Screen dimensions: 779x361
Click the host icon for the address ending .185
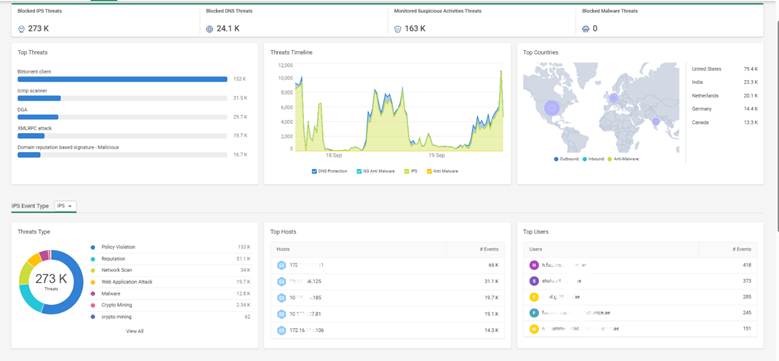(x=282, y=297)
